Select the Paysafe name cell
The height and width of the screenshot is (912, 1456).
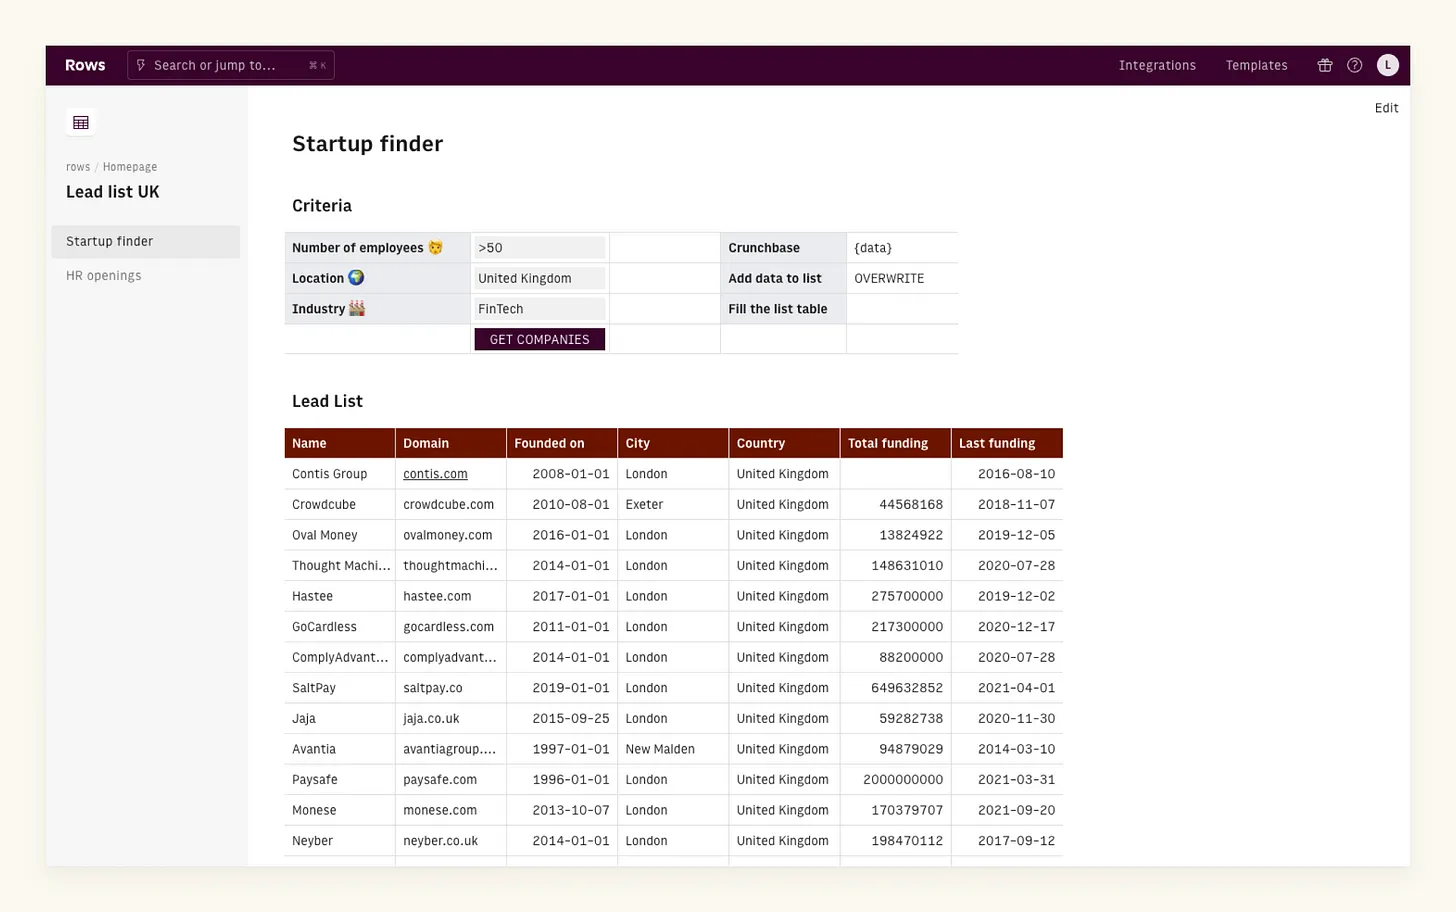click(x=340, y=780)
